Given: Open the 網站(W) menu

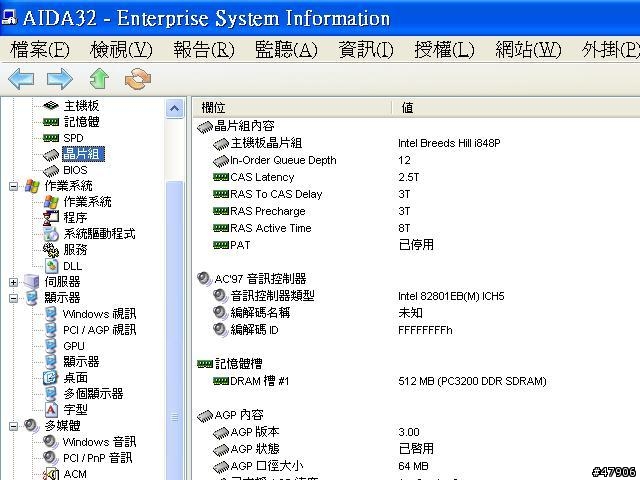Looking at the screenshot, I should coord(528,50).
